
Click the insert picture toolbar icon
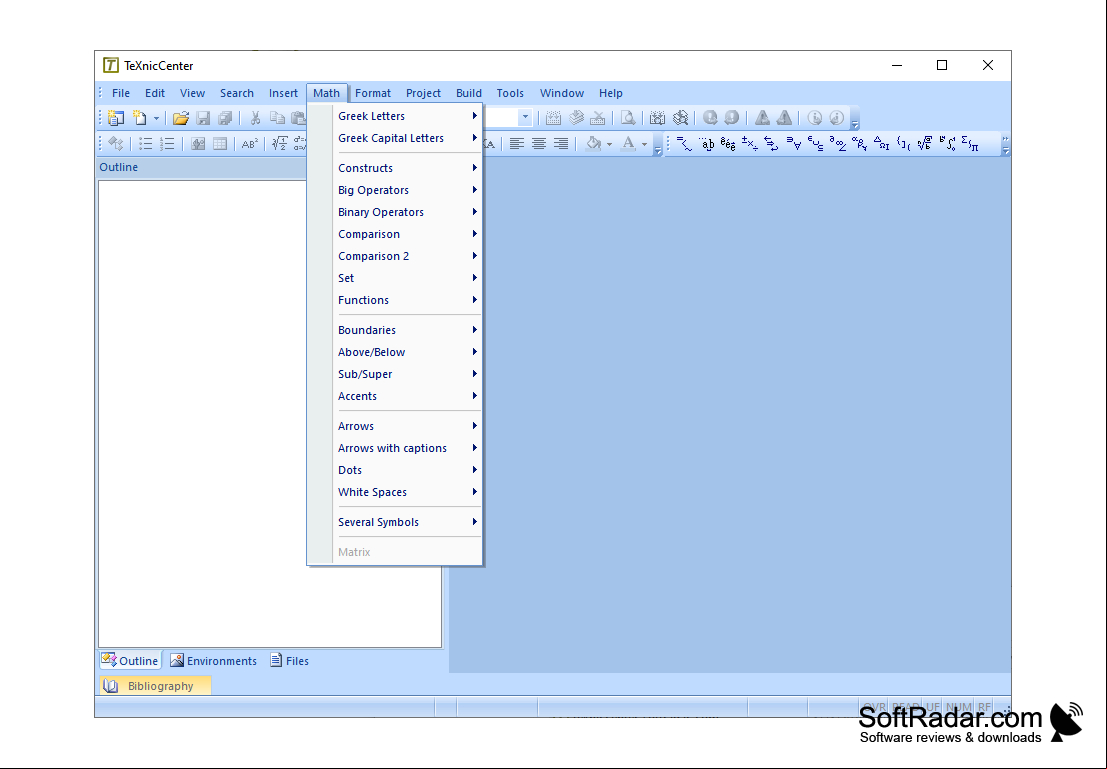point(198,144)
